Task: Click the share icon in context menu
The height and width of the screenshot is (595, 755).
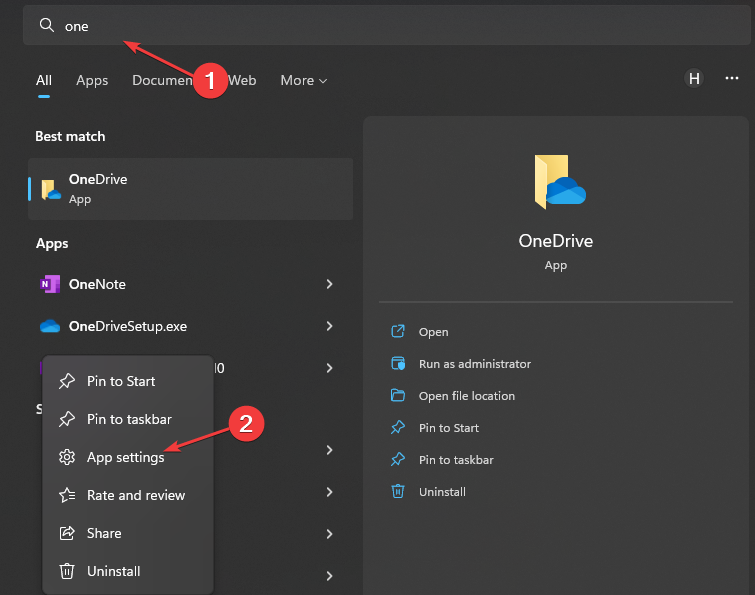Action: 67,533
